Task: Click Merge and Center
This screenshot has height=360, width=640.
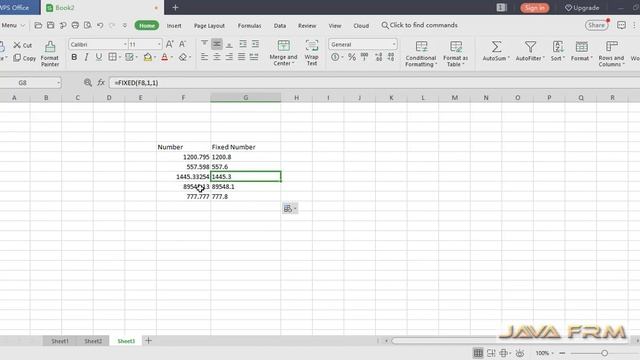Action: tap(283, 53)
